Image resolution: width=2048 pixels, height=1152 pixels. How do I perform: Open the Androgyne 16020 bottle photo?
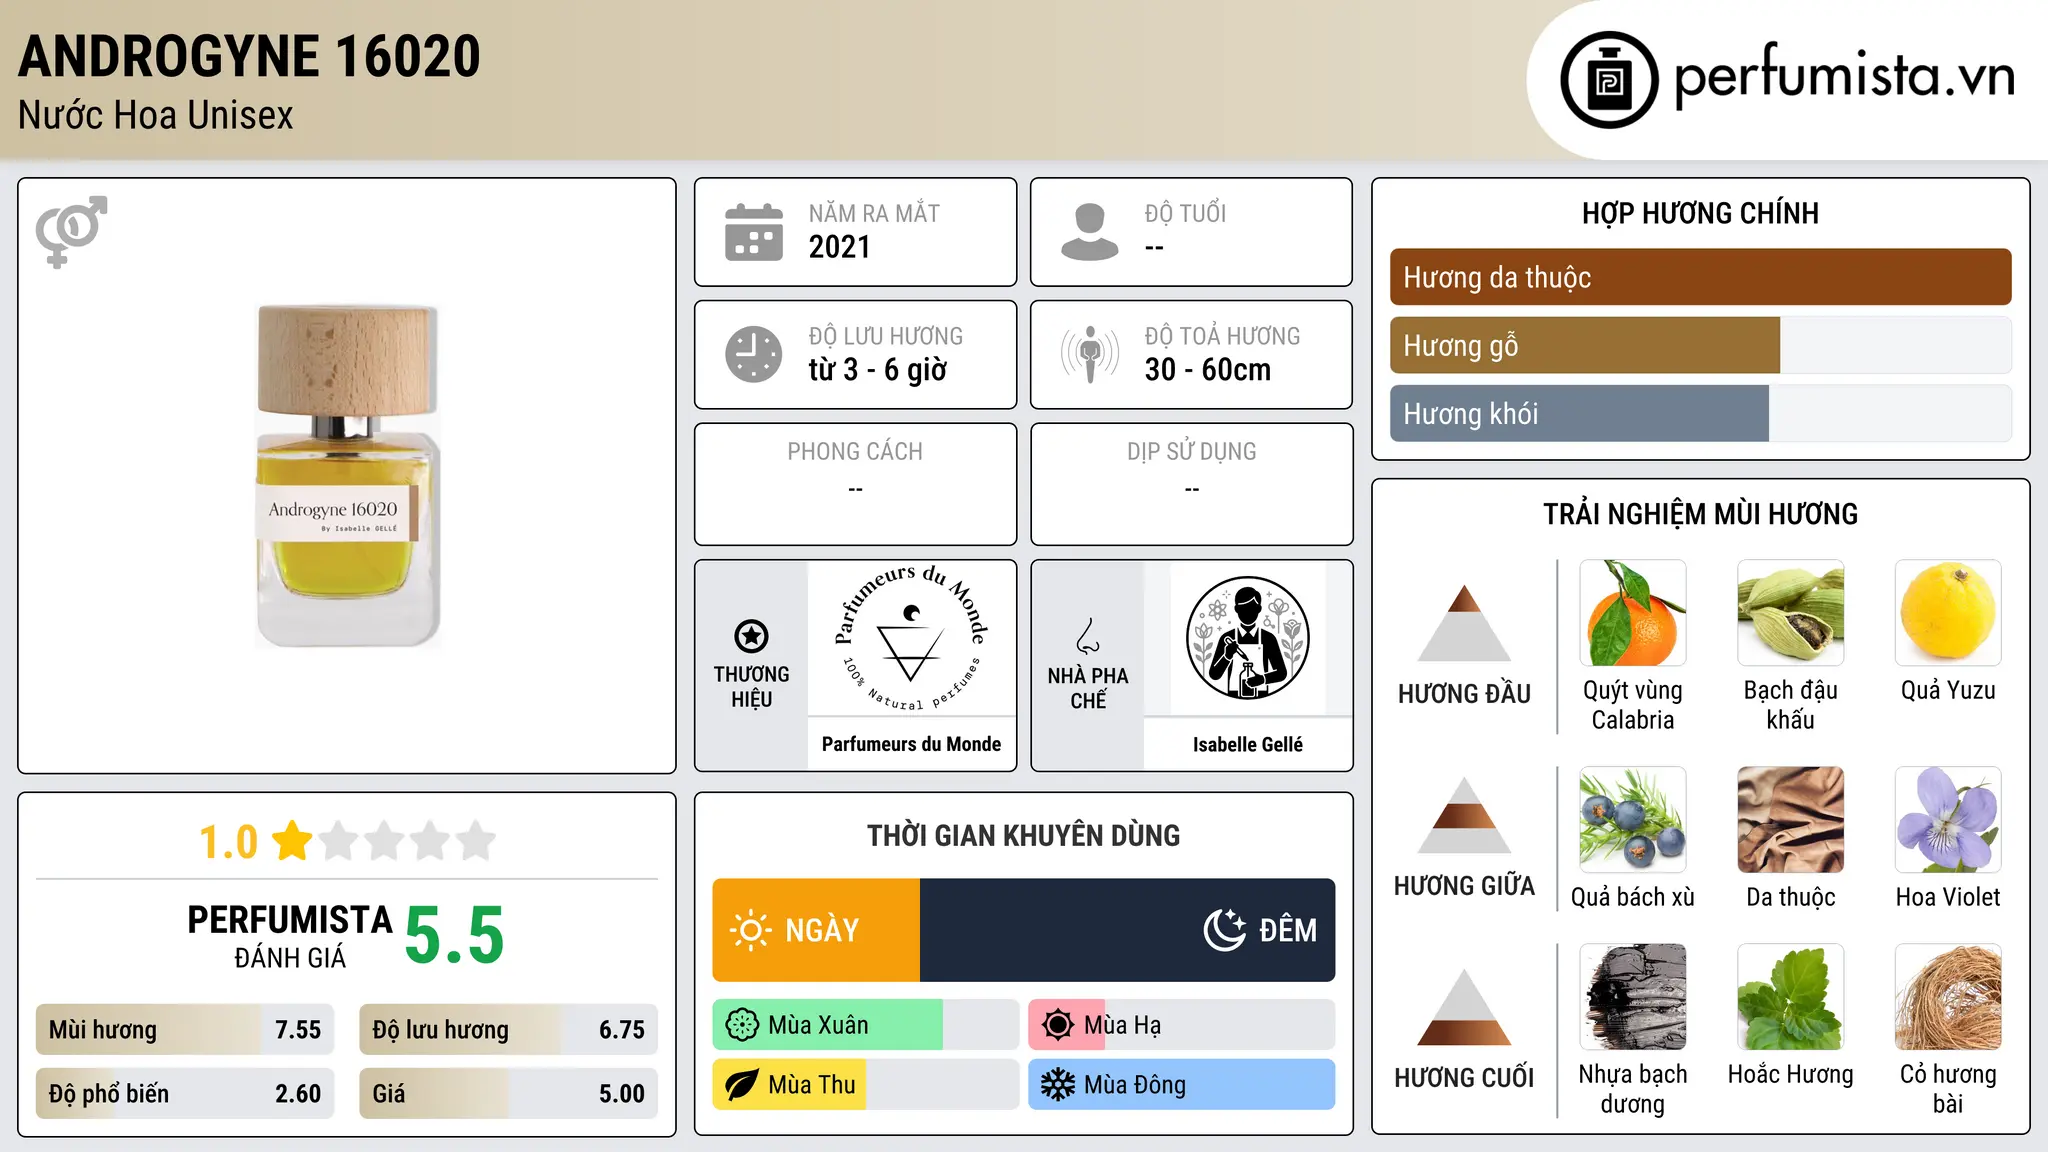347,476
